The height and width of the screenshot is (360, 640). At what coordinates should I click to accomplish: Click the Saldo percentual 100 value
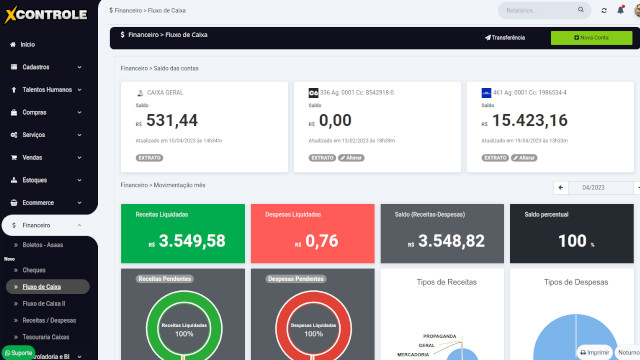572,241
